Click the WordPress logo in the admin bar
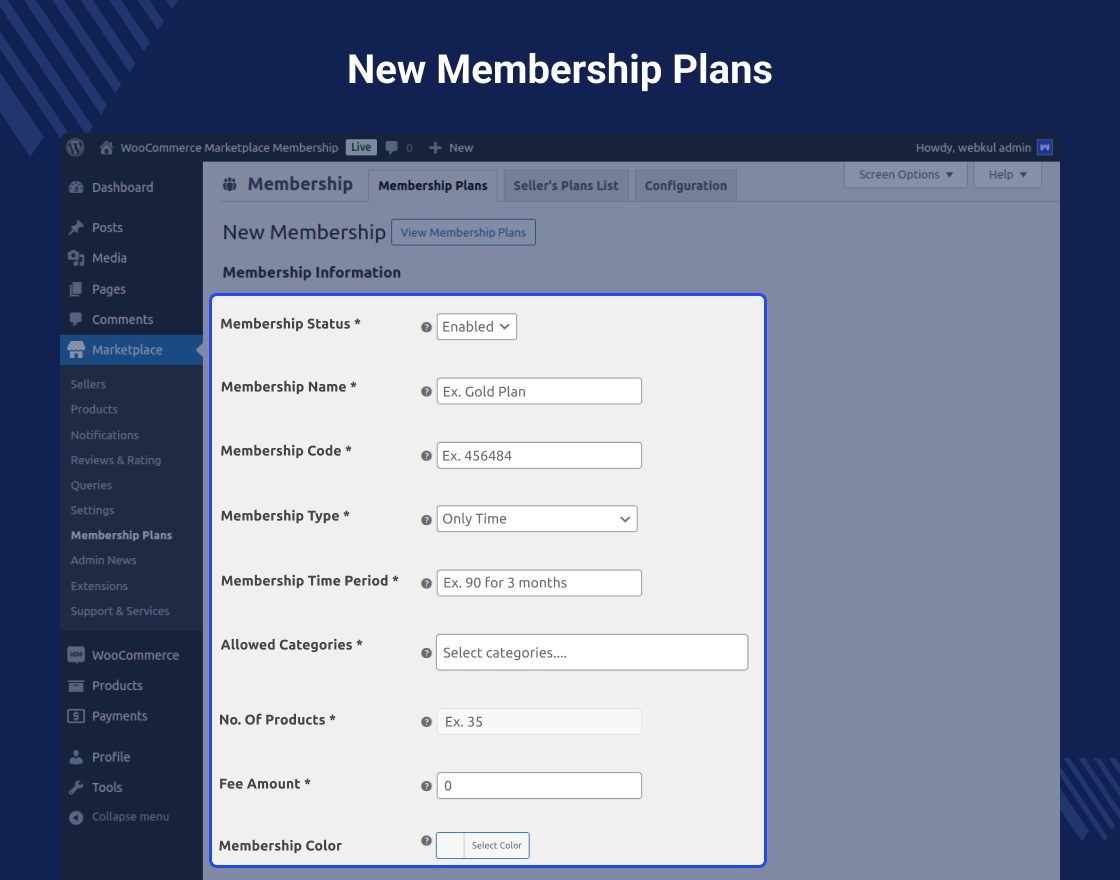 tap(75, 147)
